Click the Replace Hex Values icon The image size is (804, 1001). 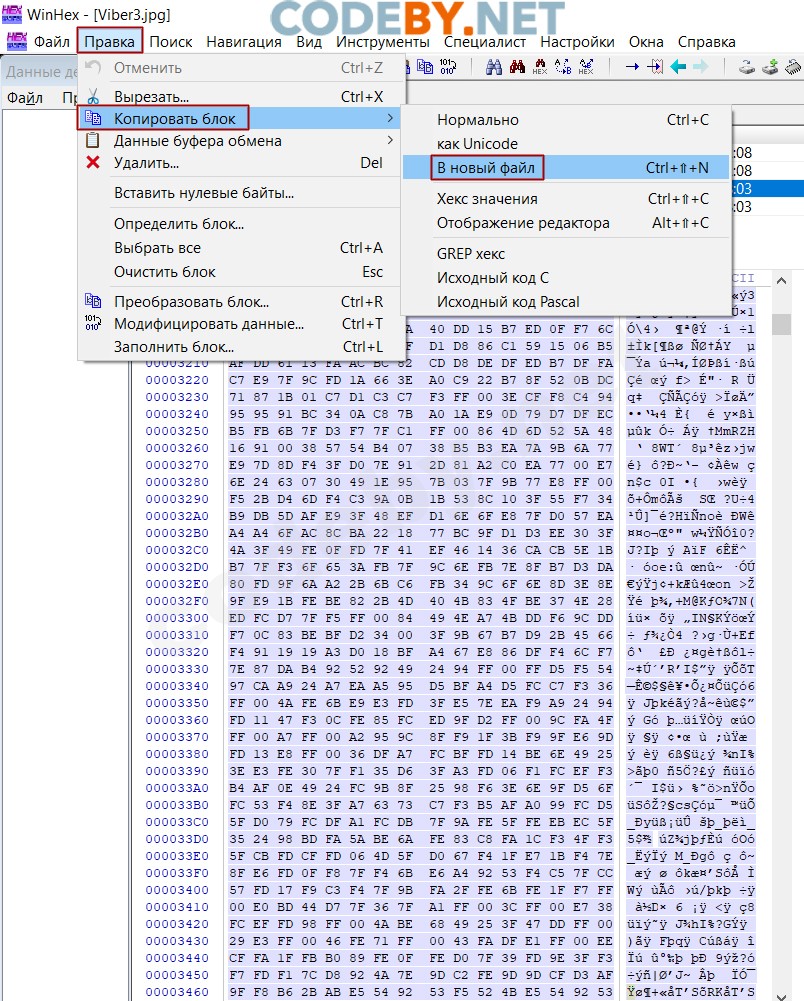[586, 66]
